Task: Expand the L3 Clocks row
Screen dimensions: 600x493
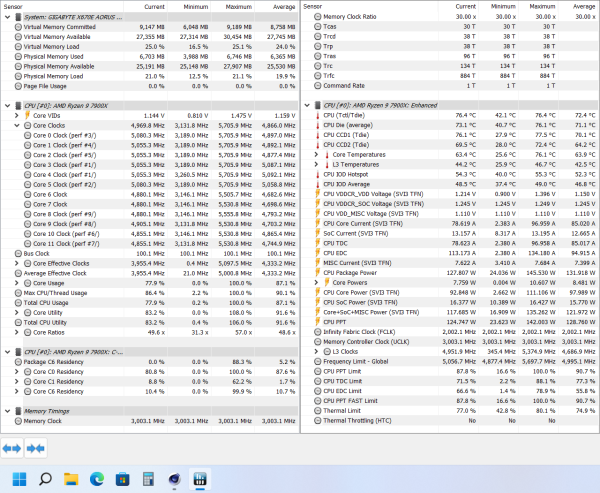Action: tap(316, 351)
